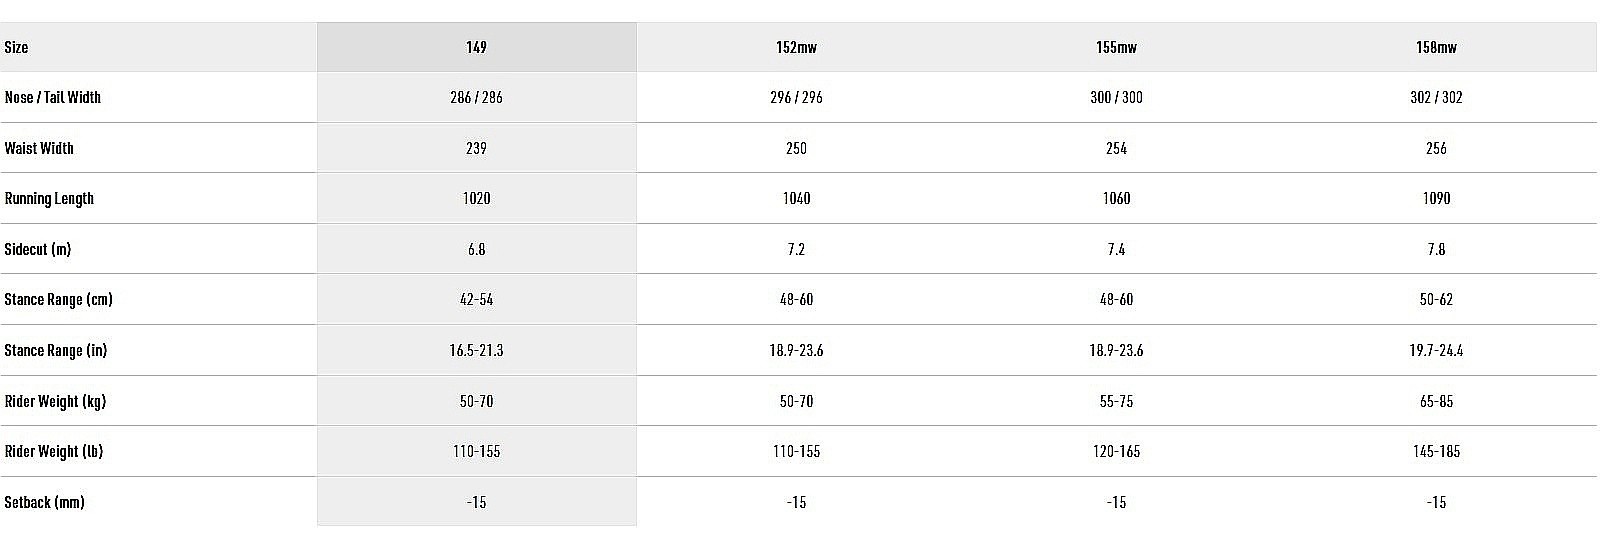Click the 158mw size header
Image resolution: width=1602 pixels, height=553 pixels.
[x=1436, y=47]
